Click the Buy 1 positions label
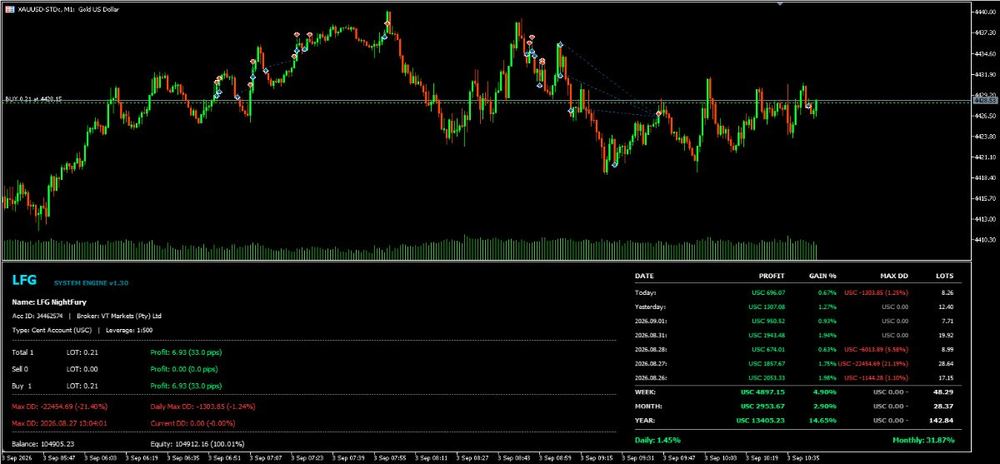Viewport: 1000px width, 464px height. point(22,386)
